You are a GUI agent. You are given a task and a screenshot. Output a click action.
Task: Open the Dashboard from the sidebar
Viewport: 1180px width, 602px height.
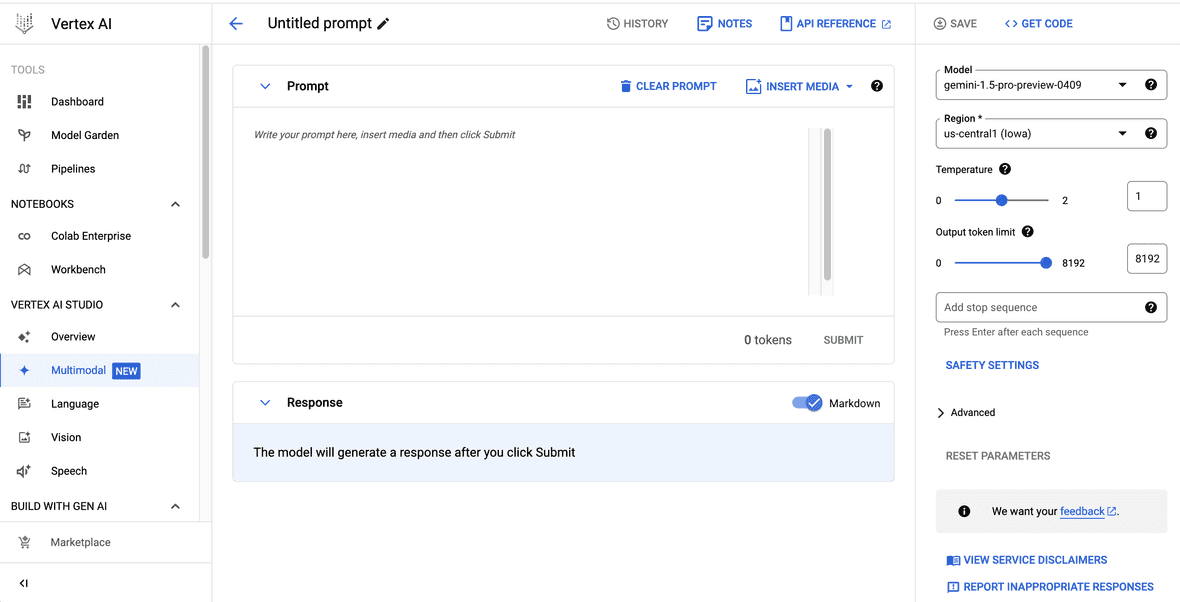78,101
